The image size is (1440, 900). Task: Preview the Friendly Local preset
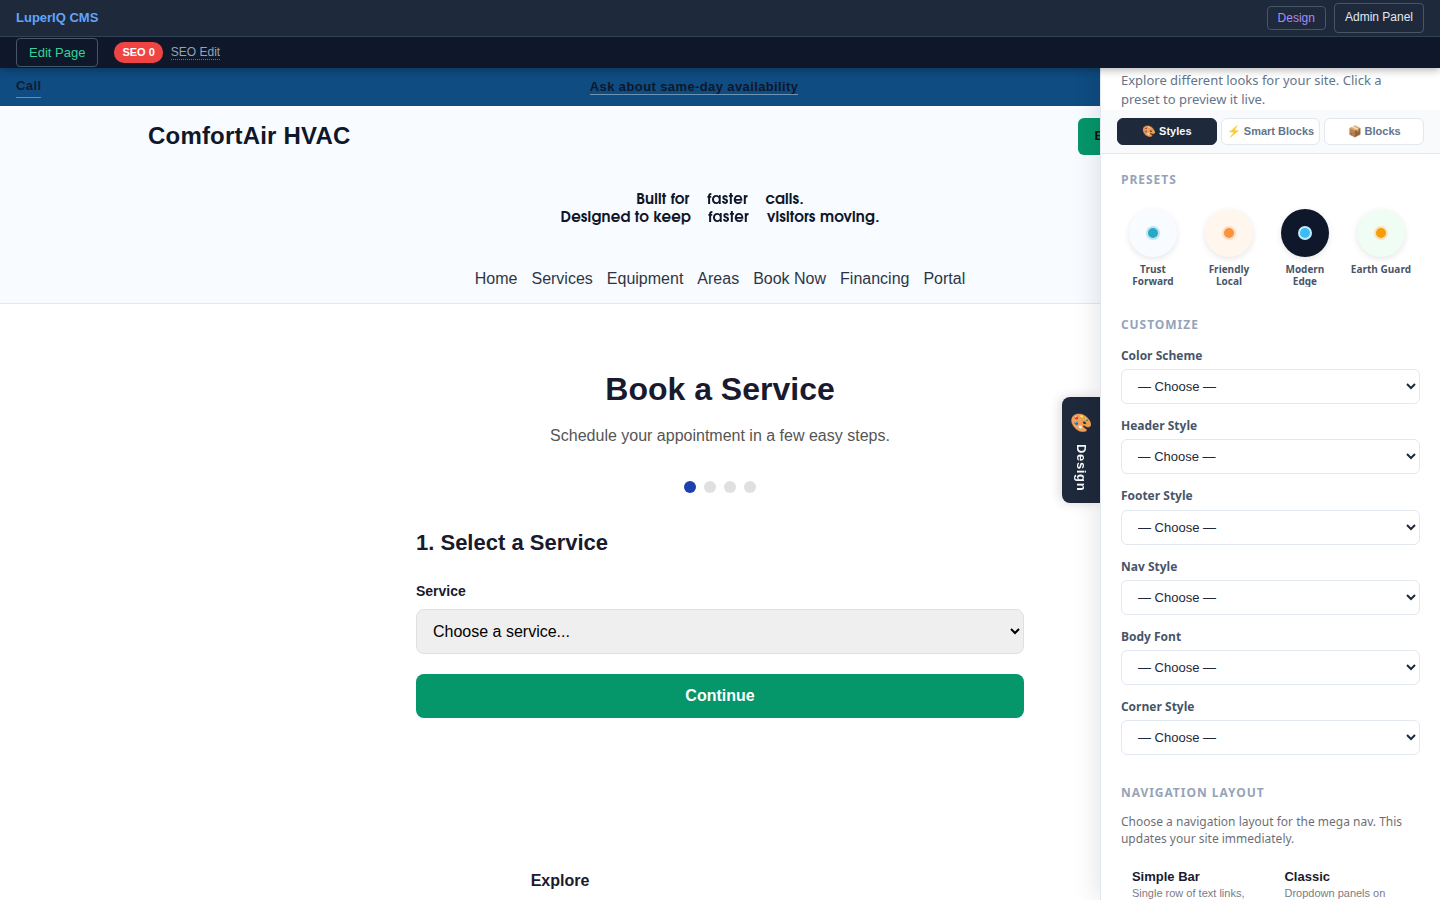tap(1228, 231)
